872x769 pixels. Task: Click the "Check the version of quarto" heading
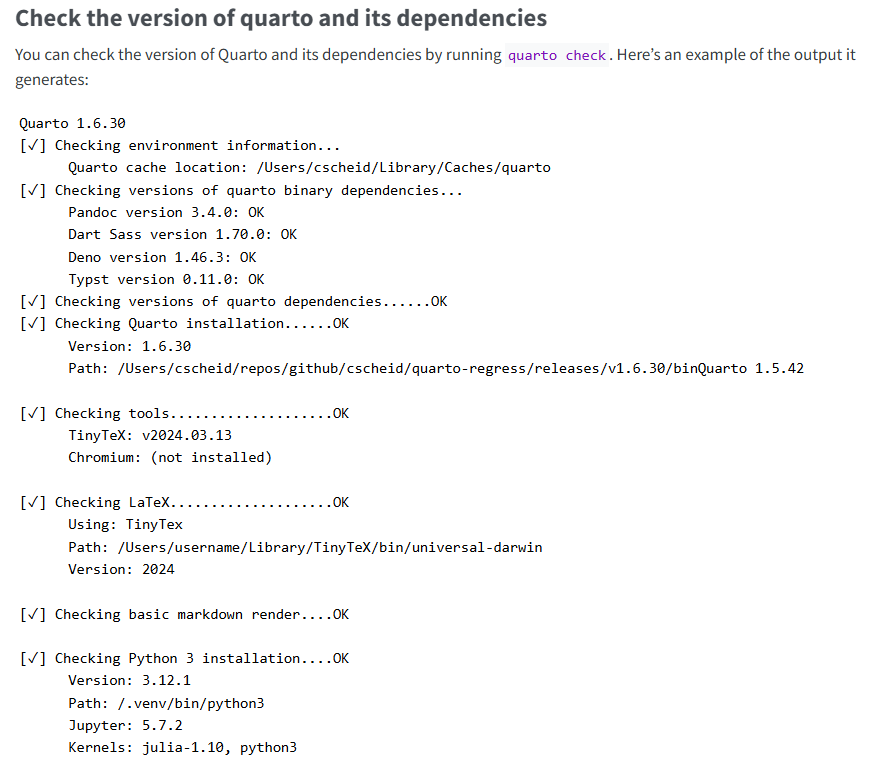pos(281,18)
